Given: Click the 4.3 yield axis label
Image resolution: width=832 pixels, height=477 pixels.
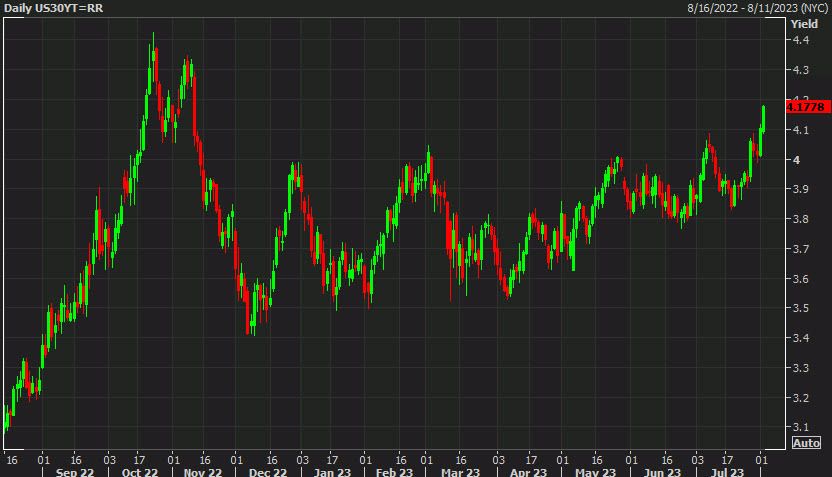Looking at the screenshot, I should coord(800,70).
